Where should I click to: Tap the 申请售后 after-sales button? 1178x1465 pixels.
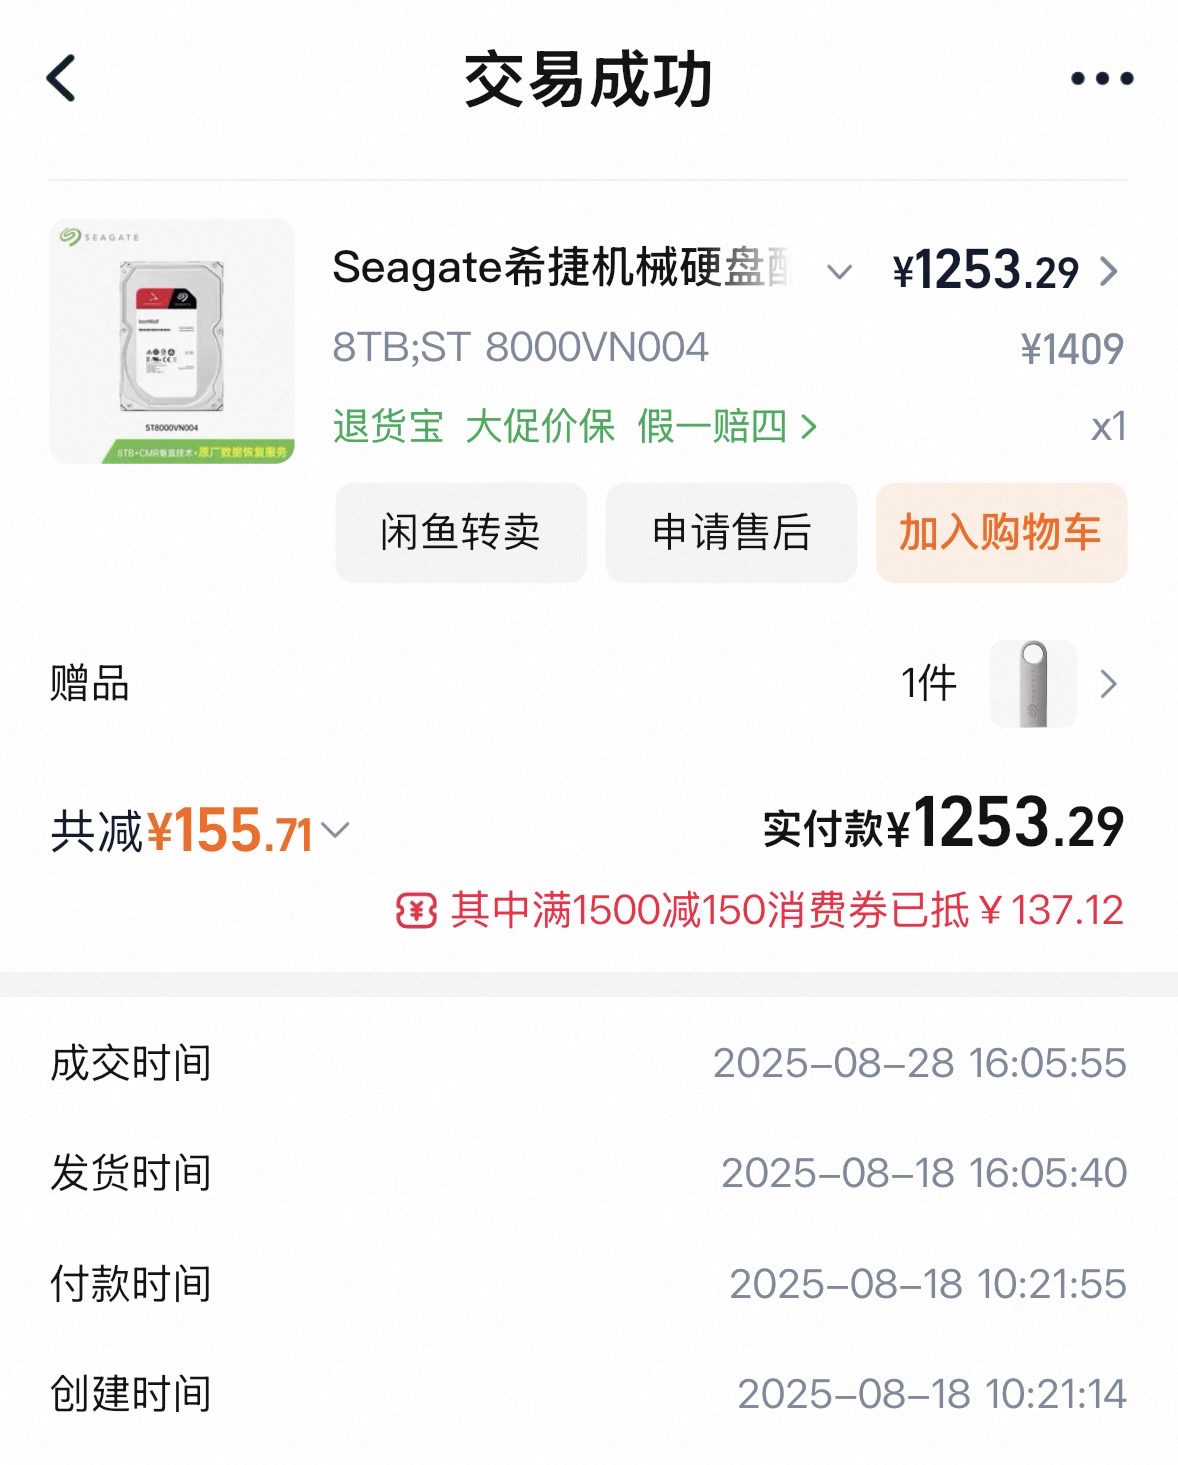pos(731,532)
